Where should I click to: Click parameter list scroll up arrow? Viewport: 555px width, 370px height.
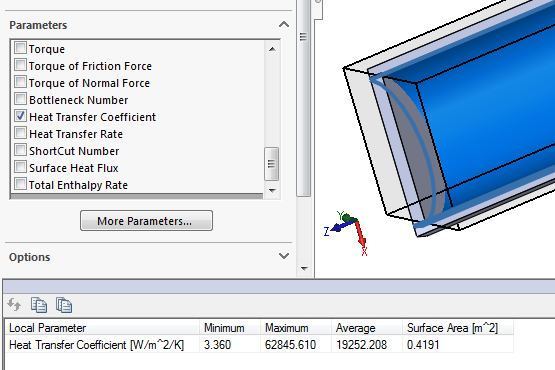[x=272, y=49]
